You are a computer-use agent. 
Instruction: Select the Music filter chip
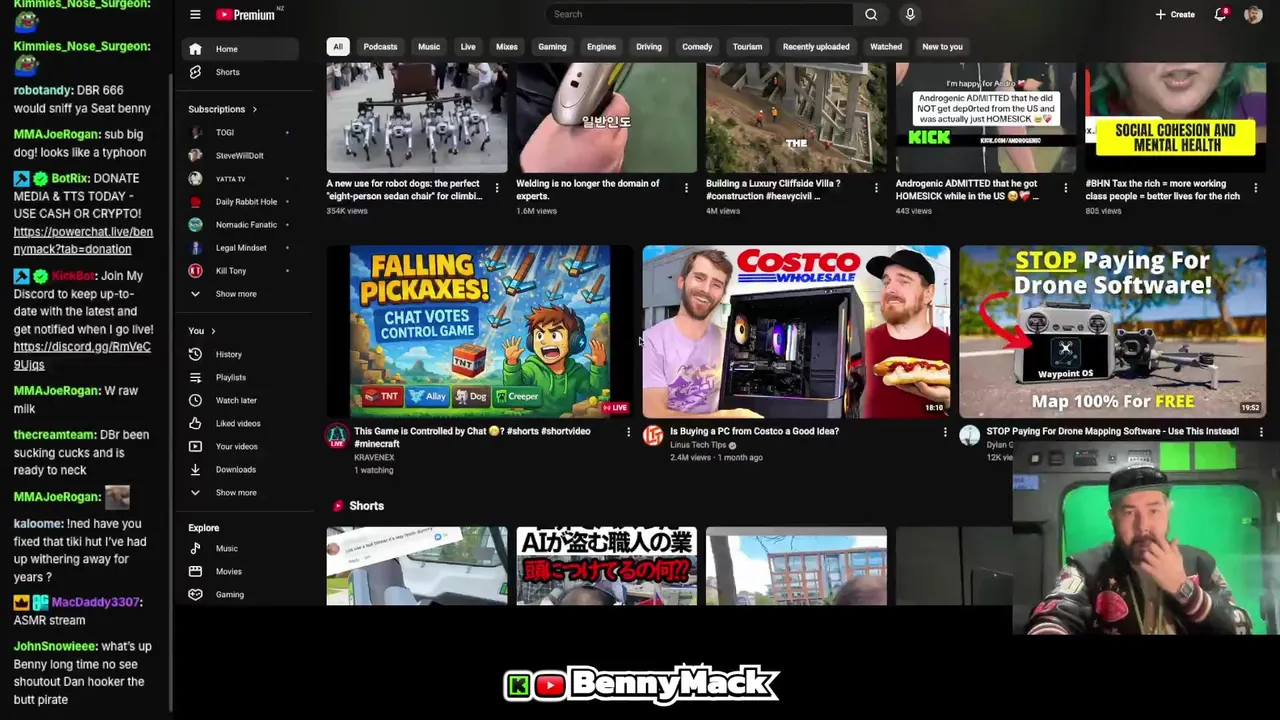click(429, 47)
